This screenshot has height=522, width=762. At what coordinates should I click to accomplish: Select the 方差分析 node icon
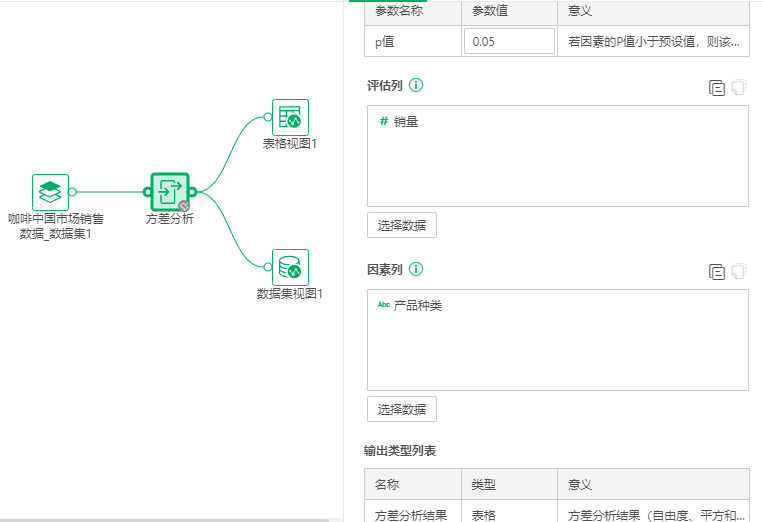click(x=169, y=191)
